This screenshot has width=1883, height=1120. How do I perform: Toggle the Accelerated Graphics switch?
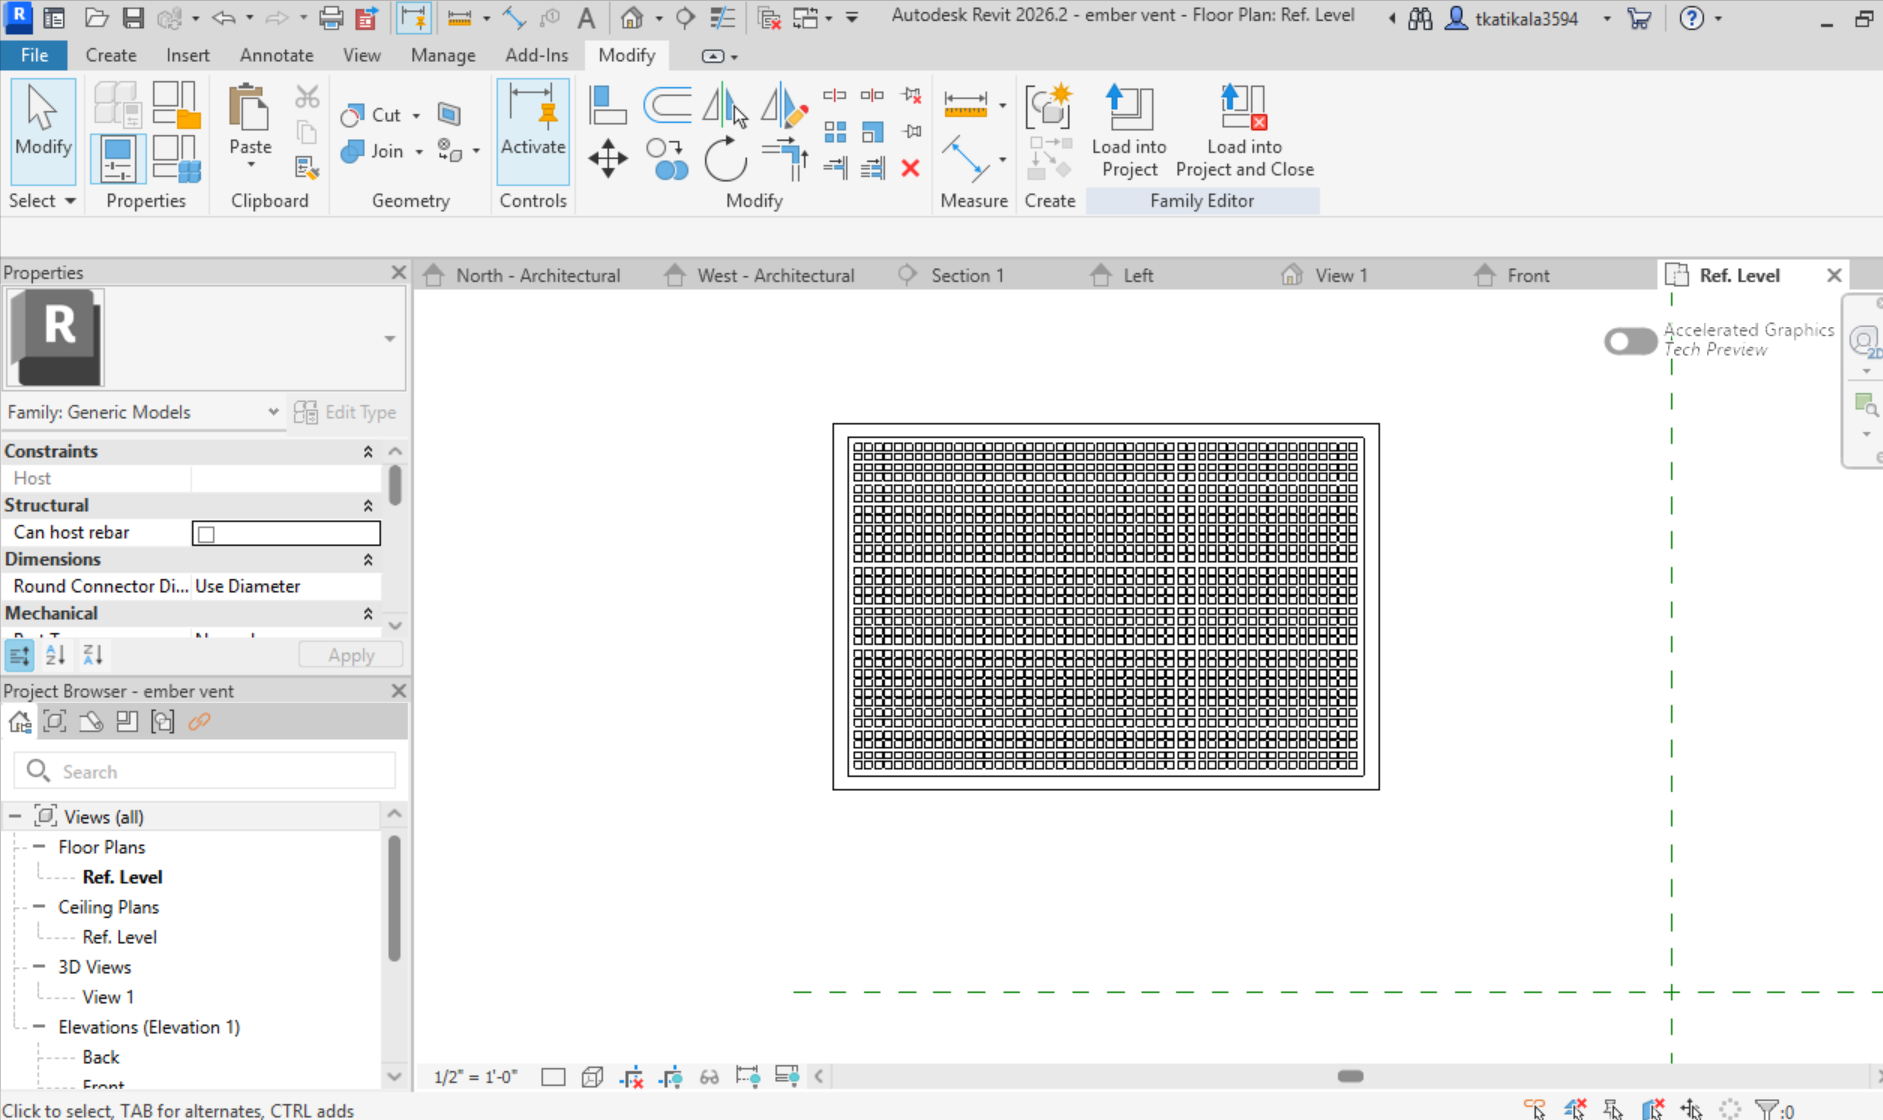point(1630,341)
